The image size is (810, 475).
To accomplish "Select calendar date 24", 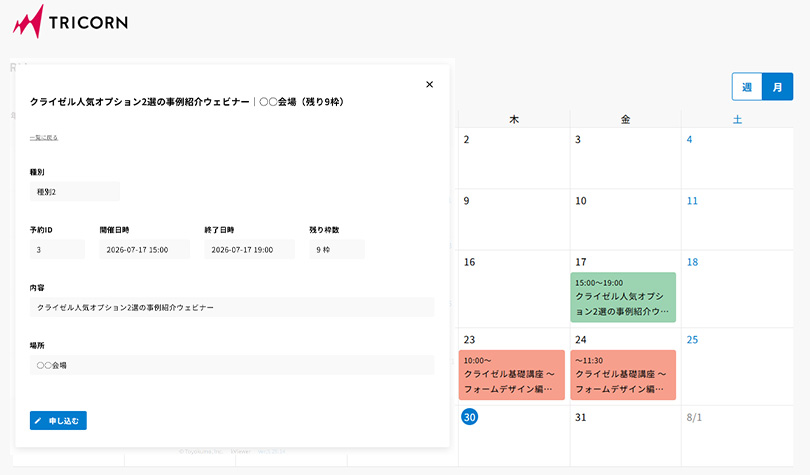I will point(581,340).
